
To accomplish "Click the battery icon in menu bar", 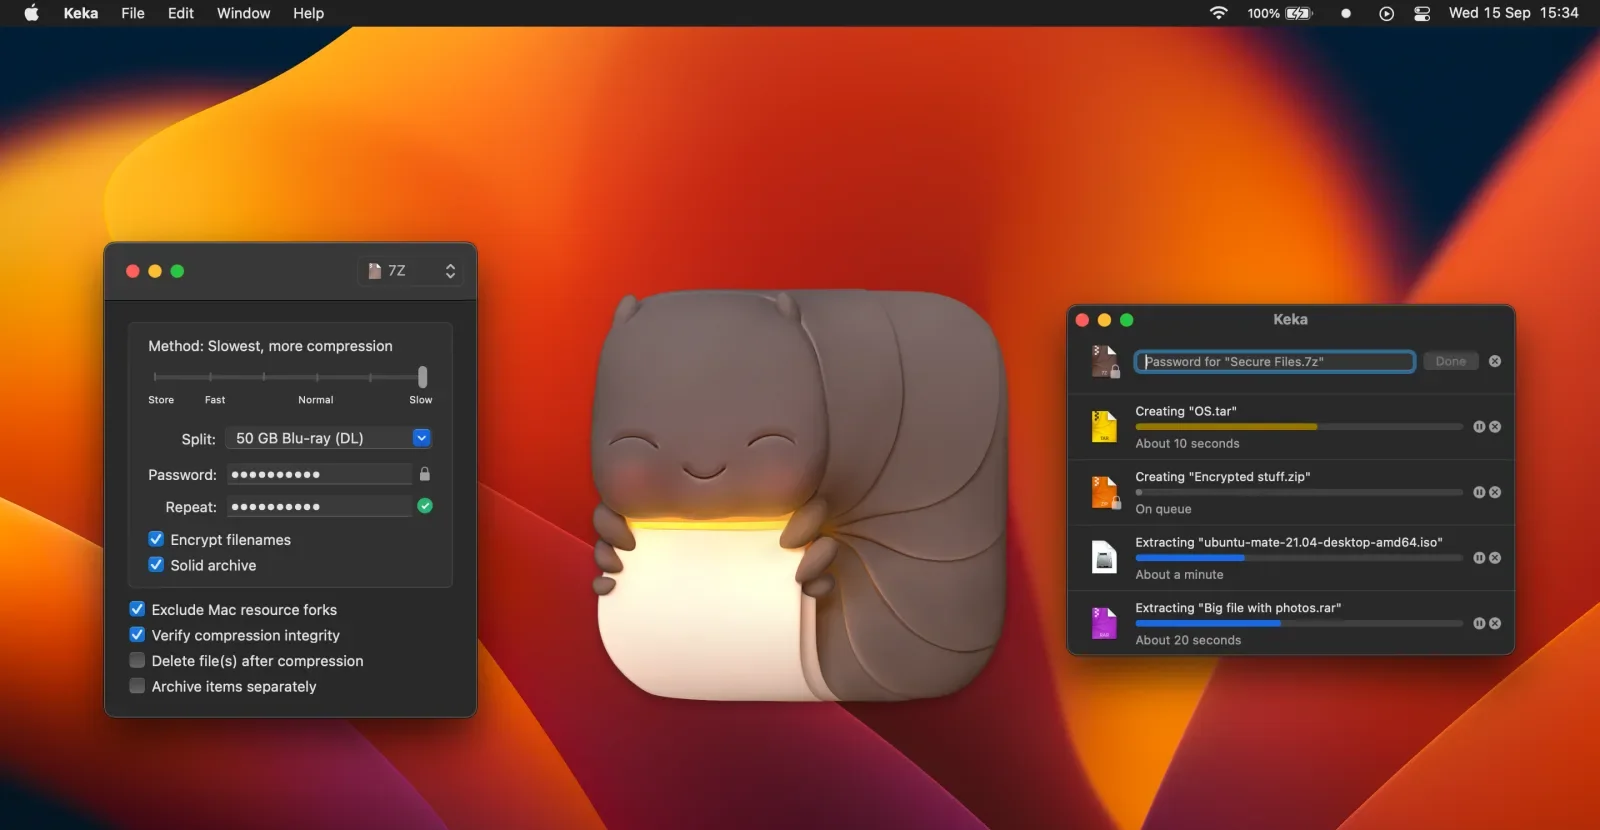I will [x=1298, y=13].
